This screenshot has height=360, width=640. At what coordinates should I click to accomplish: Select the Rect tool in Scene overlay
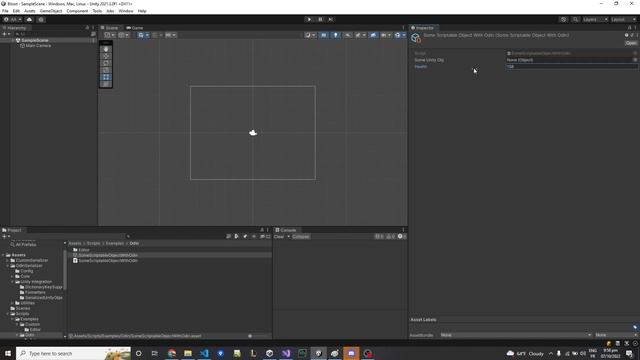106,77
